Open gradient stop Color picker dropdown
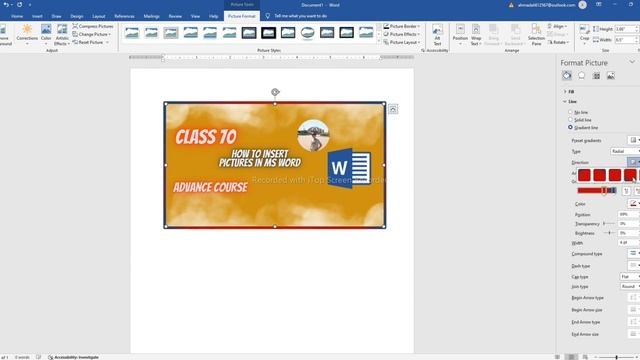This screenshot has height=360, width=640. pos(633,203)
